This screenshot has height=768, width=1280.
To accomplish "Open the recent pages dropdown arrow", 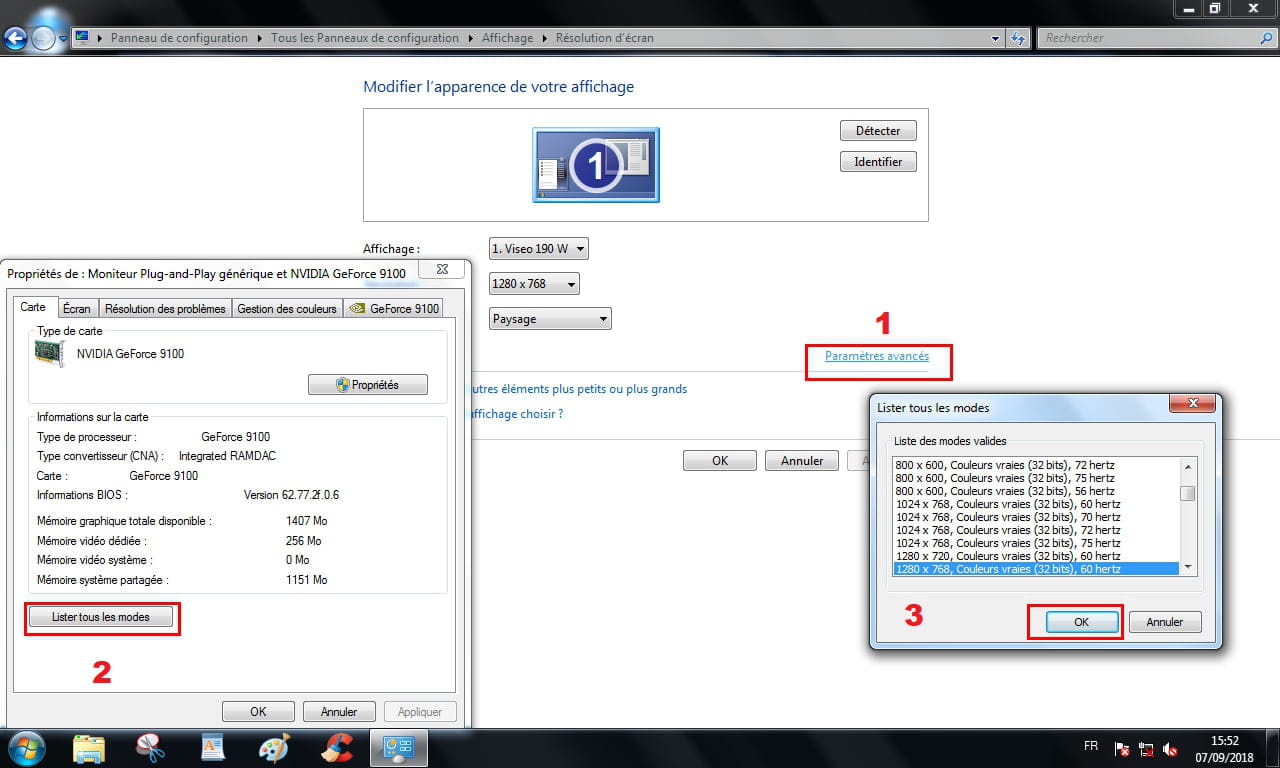I will tap(63, 38).
